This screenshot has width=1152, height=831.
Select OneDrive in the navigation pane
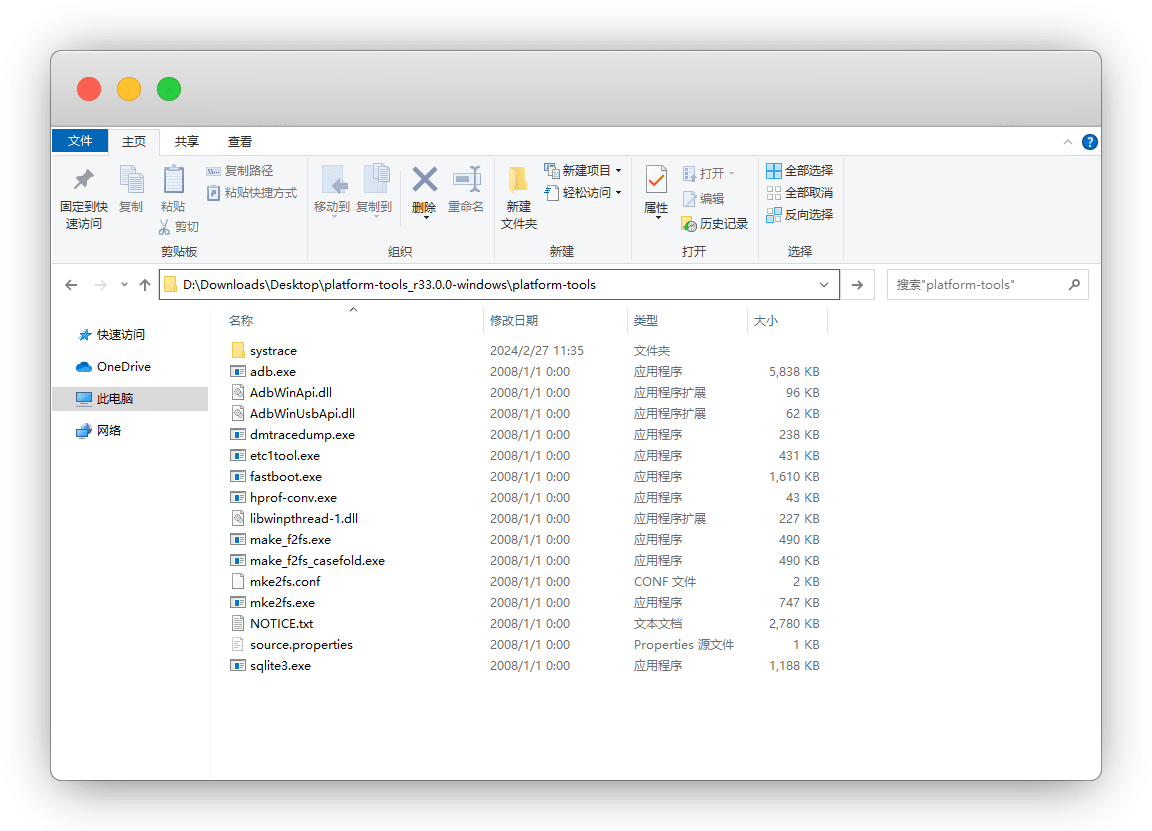(123, 367)
